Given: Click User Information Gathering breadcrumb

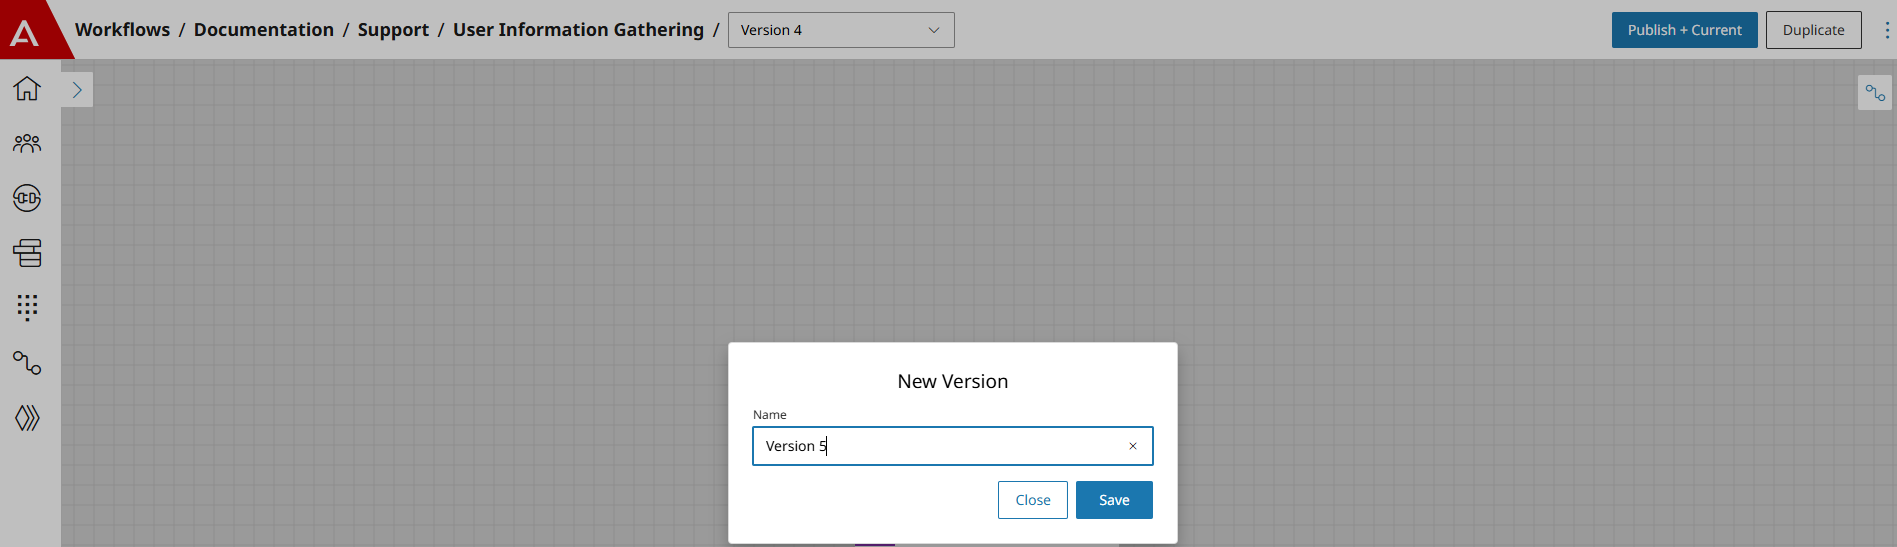Looking at the screenshot, I should [578, 30].
